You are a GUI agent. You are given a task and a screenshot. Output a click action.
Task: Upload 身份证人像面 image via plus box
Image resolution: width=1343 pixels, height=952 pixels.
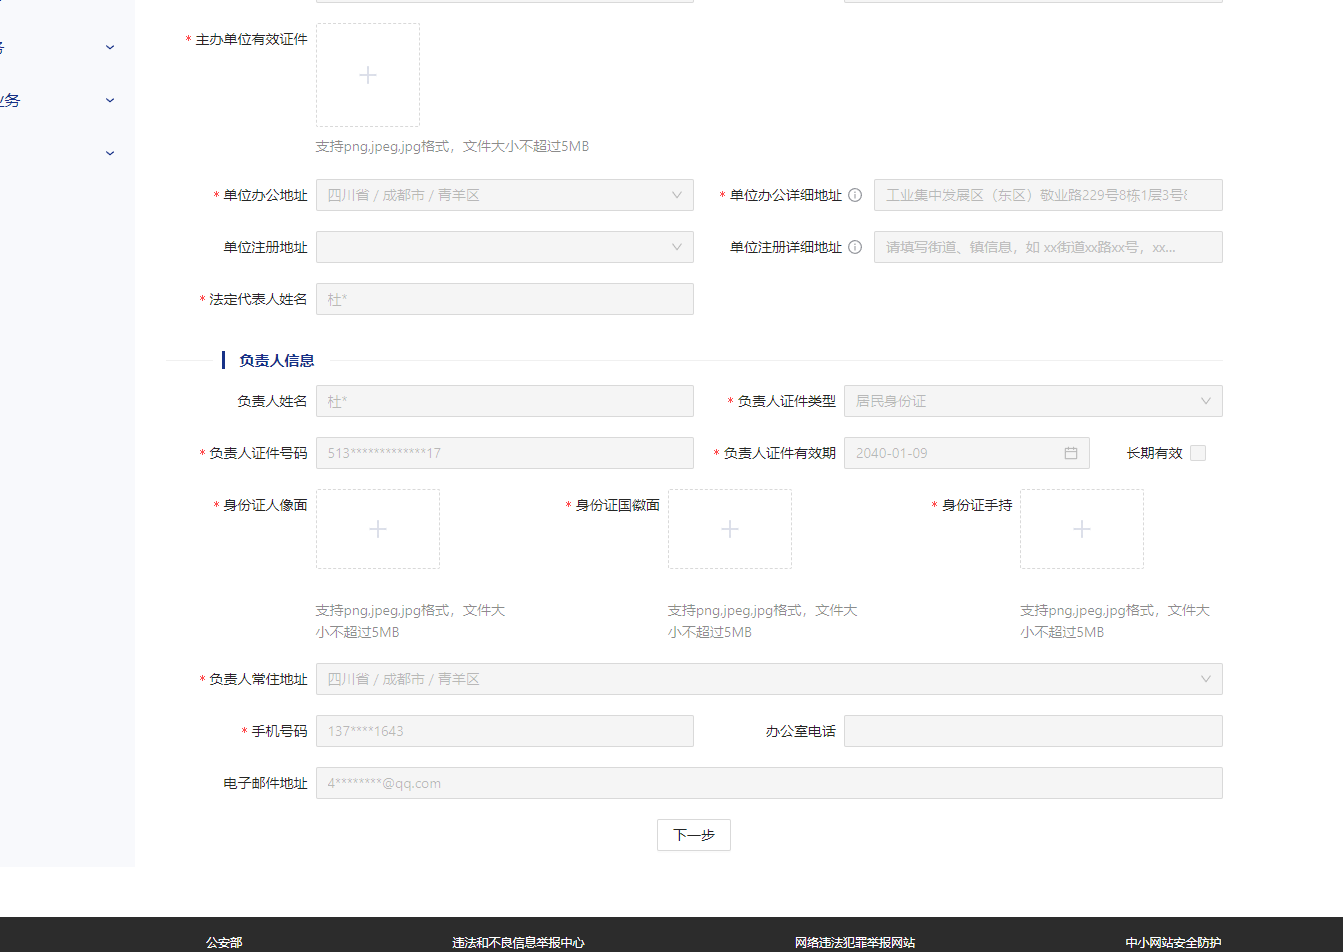coord(378,529)
